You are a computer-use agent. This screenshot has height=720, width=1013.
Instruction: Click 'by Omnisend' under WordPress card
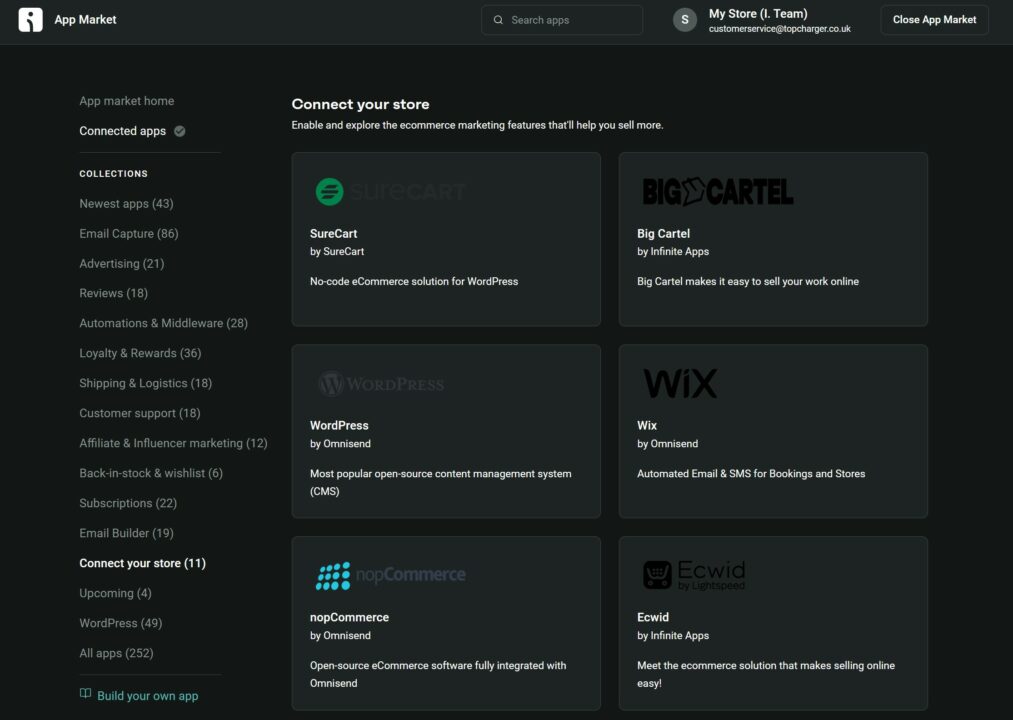(x=340, y=443)
